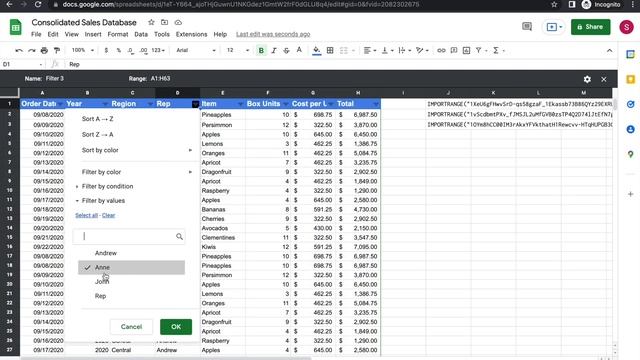Click the present/meet button
The image size is (640, 360).
tap(554, 27)
